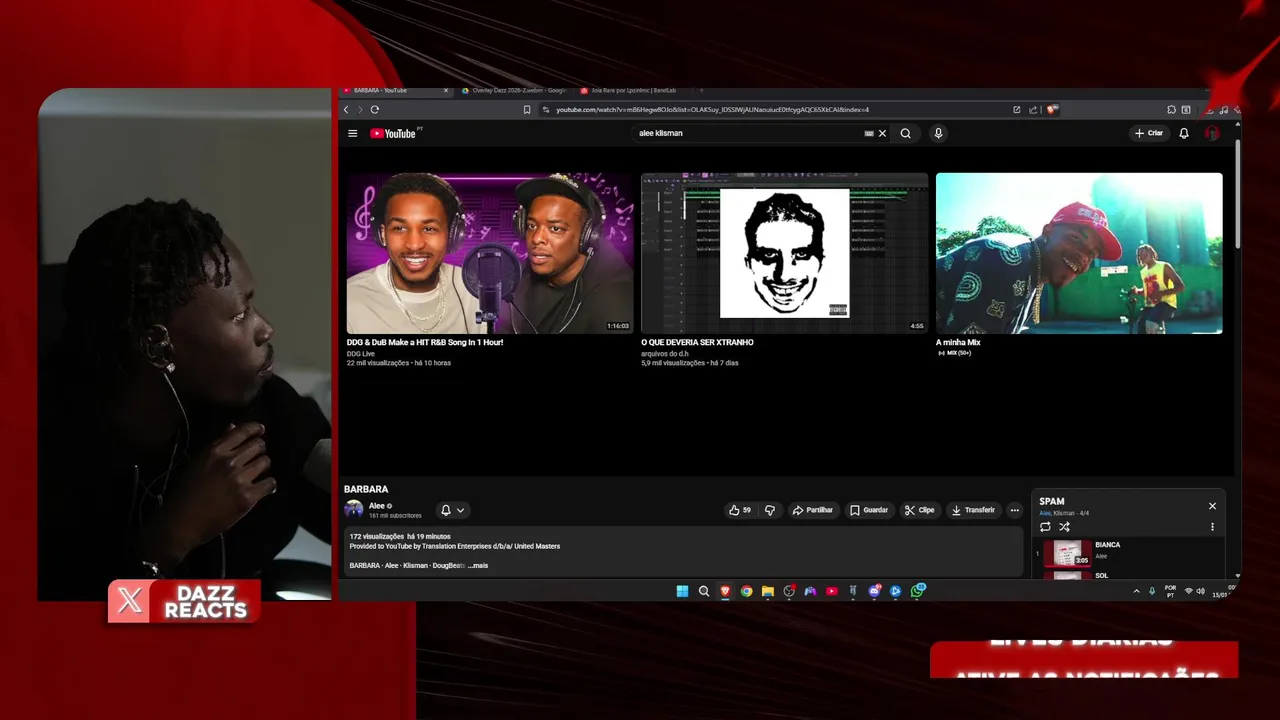Click the 'Partilhar' share button
Screen dimensions: 1280x720
(813, 510)
